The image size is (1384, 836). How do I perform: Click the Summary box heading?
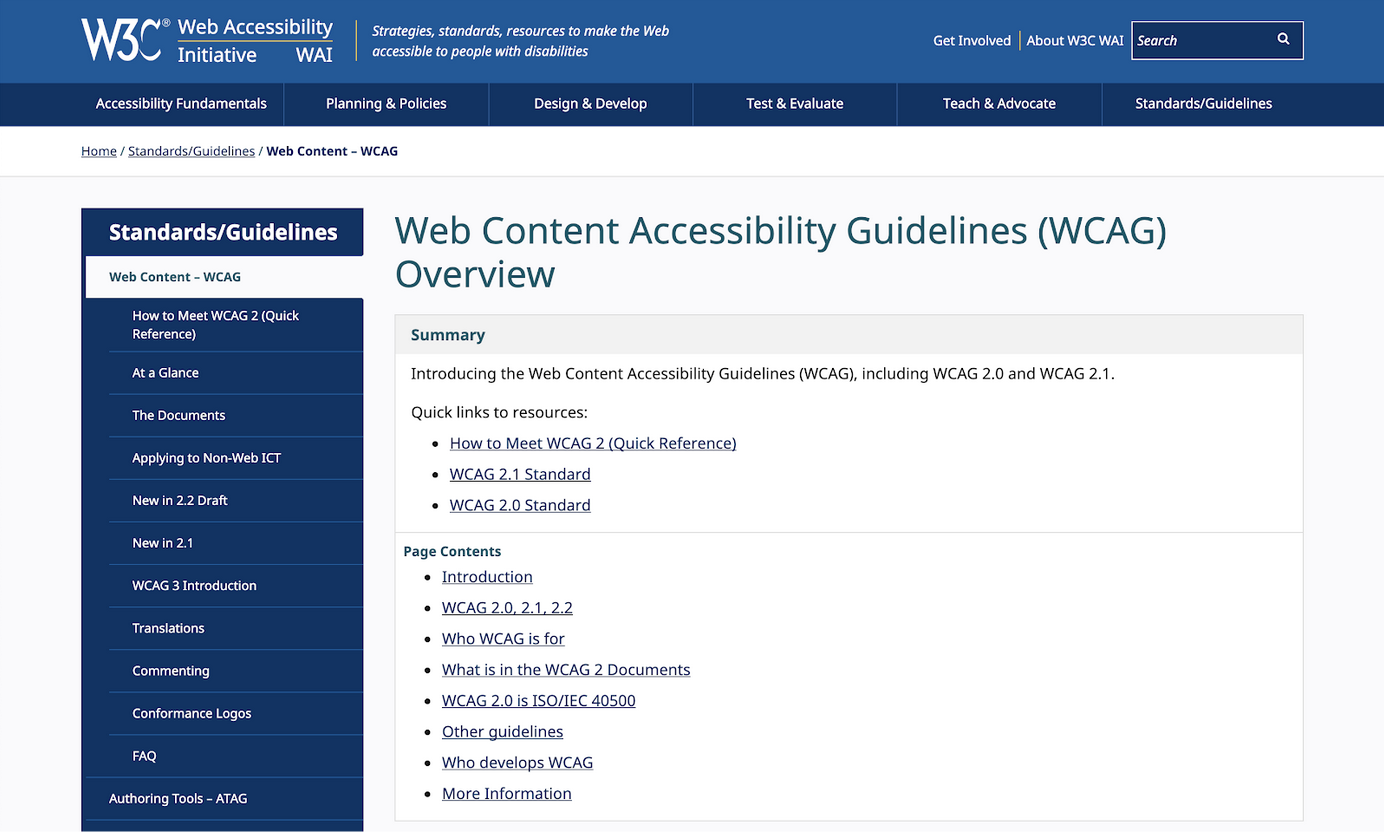coord(448,335)
